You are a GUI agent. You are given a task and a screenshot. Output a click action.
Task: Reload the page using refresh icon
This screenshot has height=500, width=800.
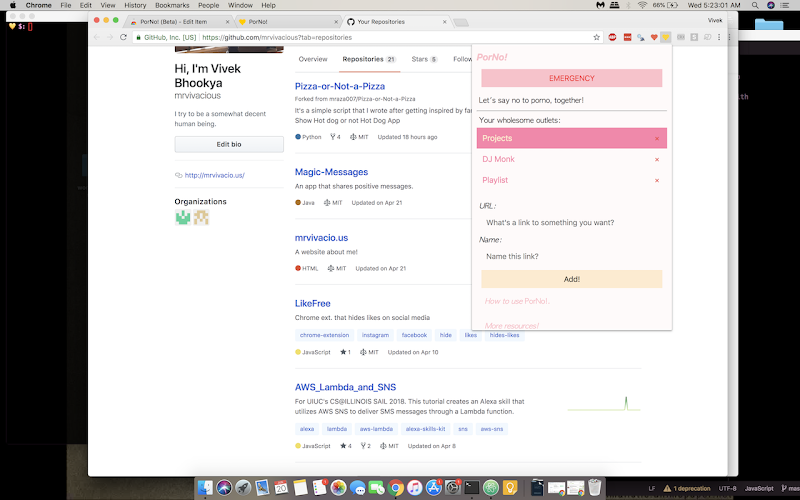coord(123,37)
